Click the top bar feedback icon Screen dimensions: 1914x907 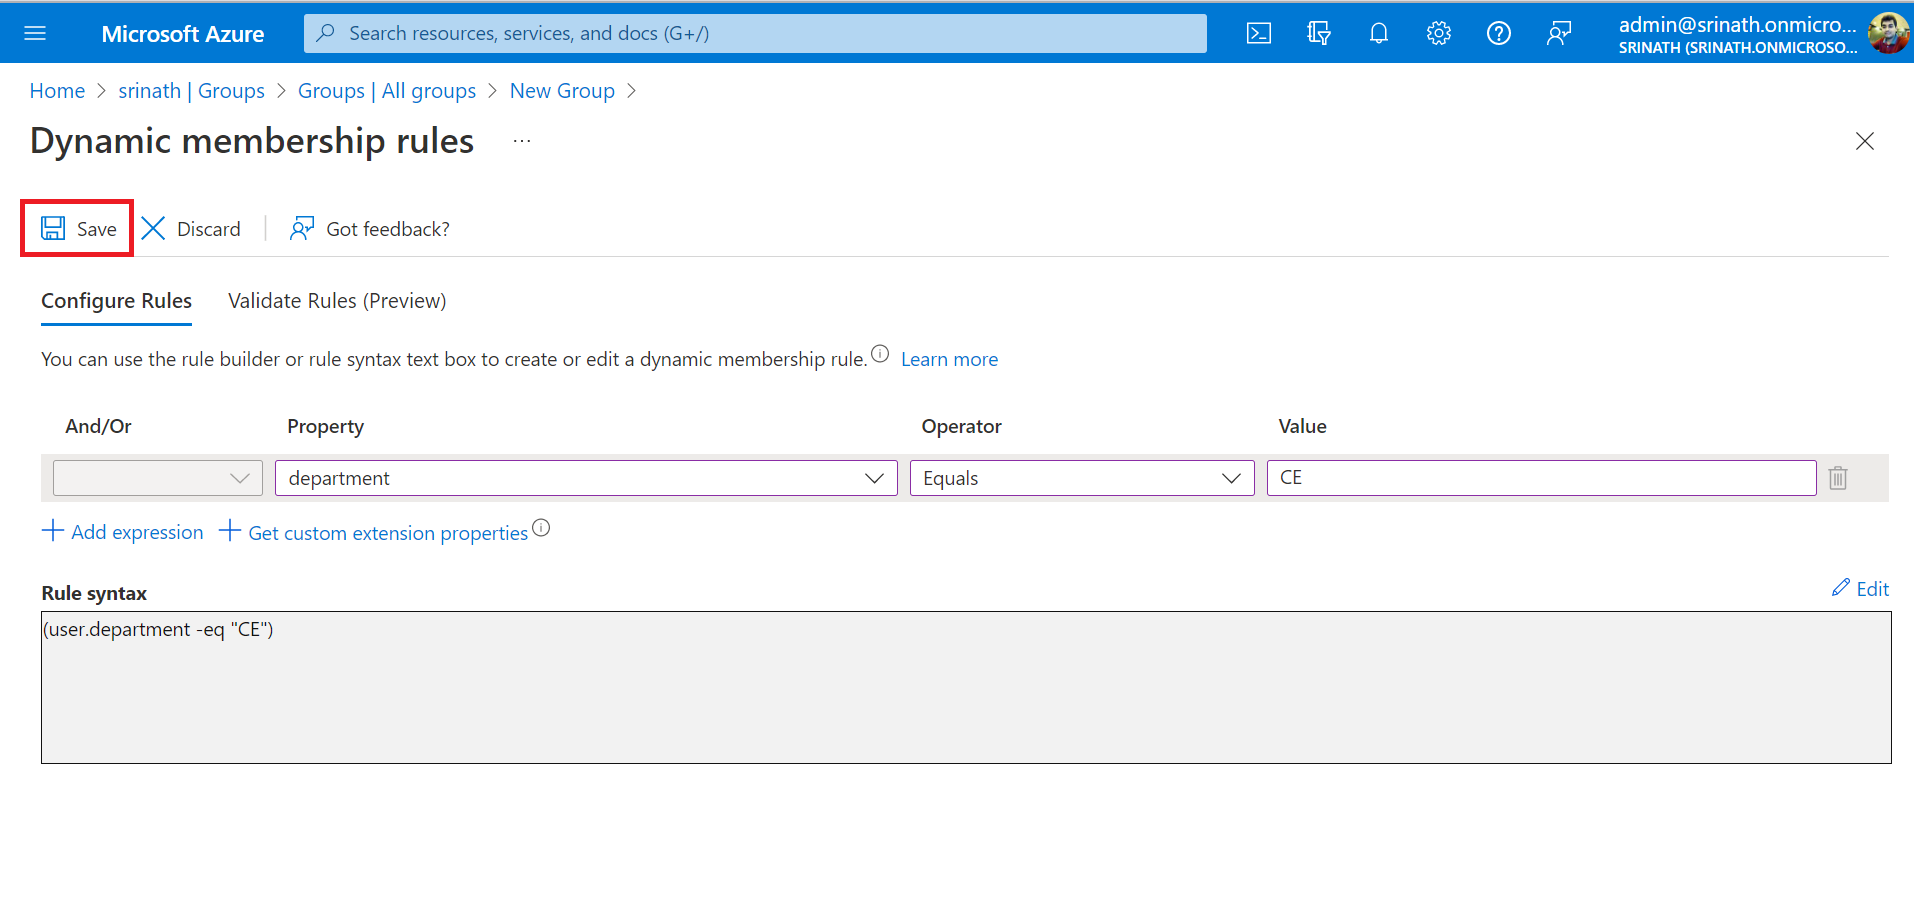click(1558, 33)
